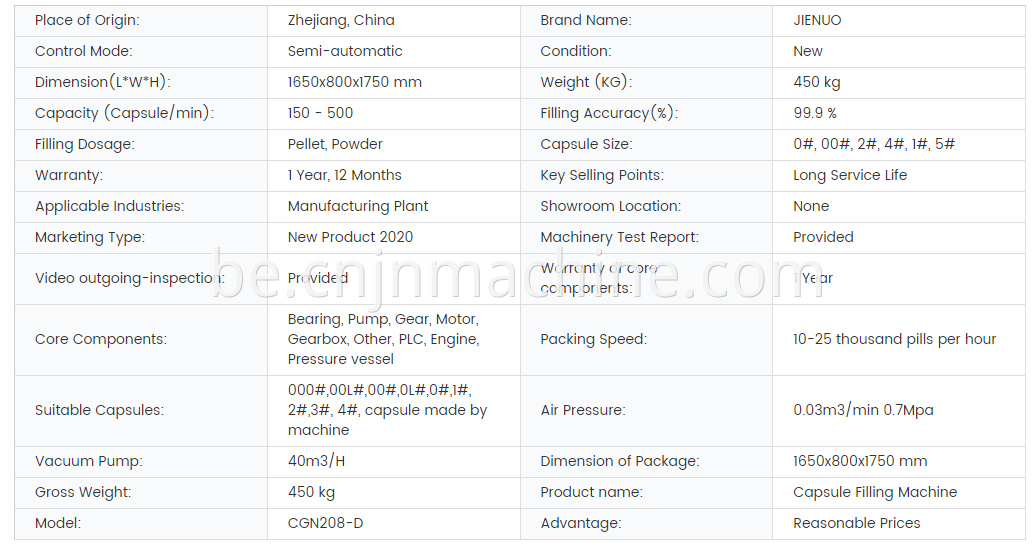Select the "40m3/H" vacuum pump value
The image size is (1034, 557).
click(315, 461)
